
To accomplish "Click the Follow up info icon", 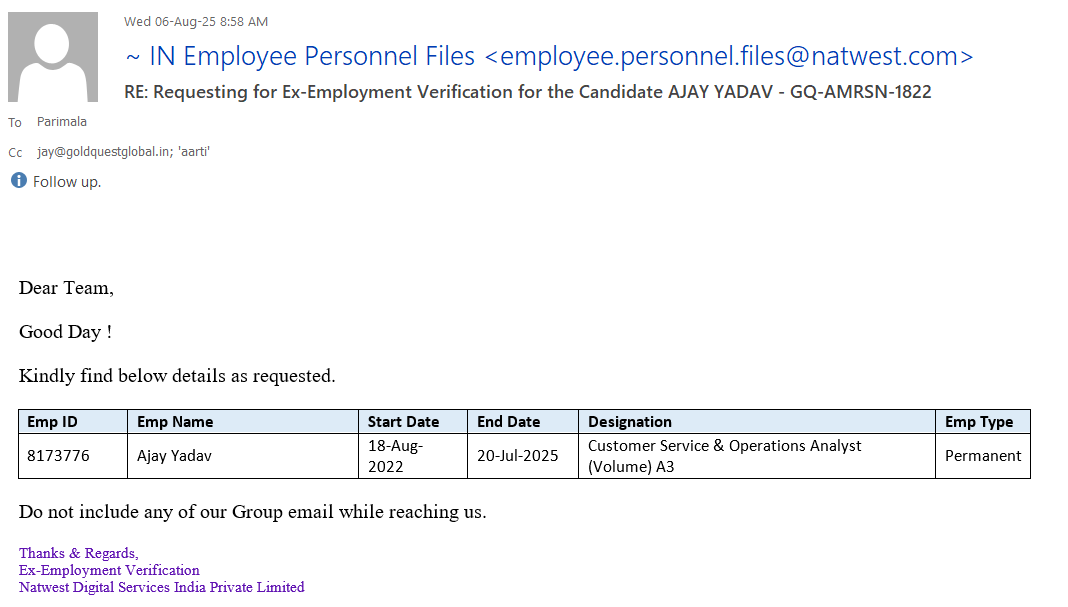I will pyautogui.click(x=18, y=181).
